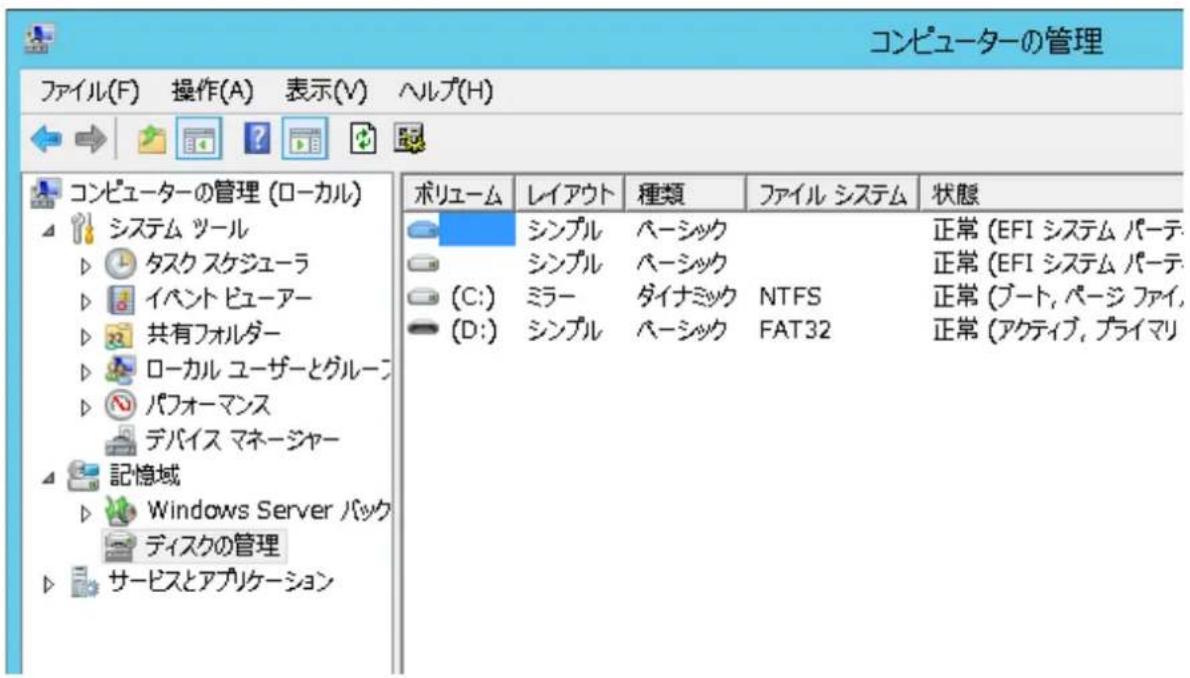Image resolution: width=1190 pixels, height=678 pixels.
Task: Click the ローカル ユーザーとグループ icon
Action: (121, 369)
